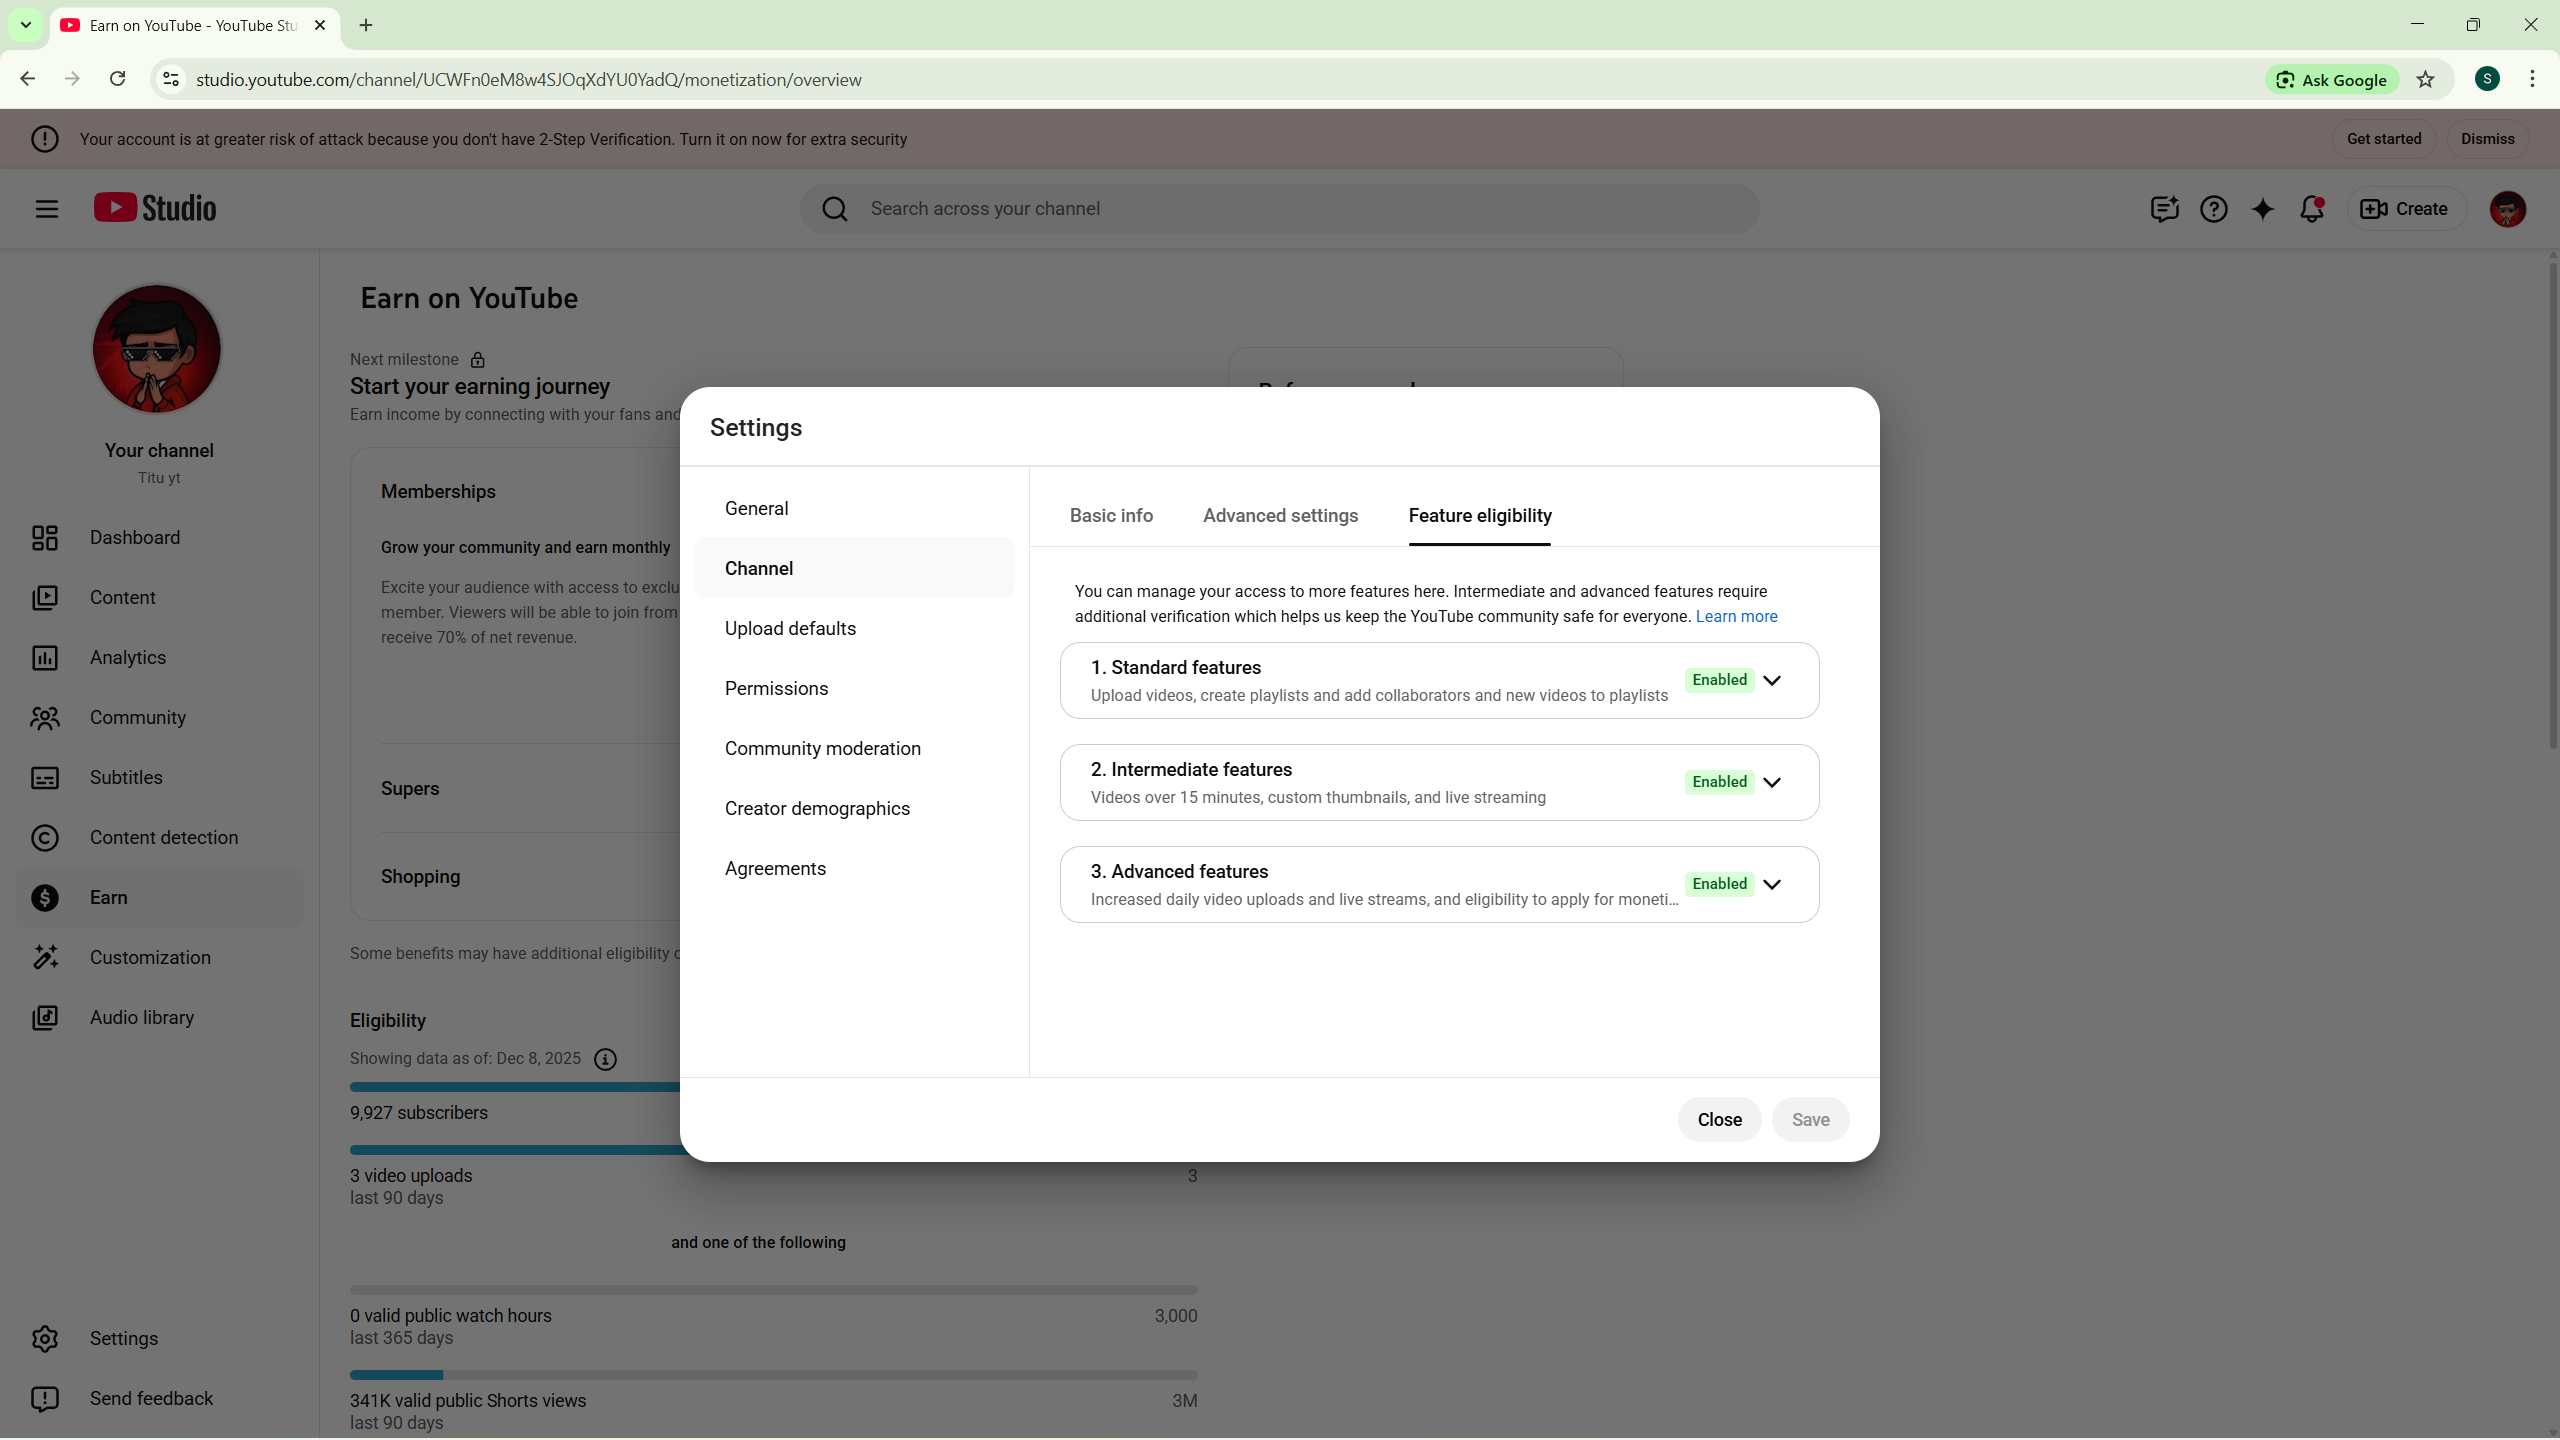Screen dimensions: 2560x1440
Task: Expand the Standard features section
Action: 1772,681
